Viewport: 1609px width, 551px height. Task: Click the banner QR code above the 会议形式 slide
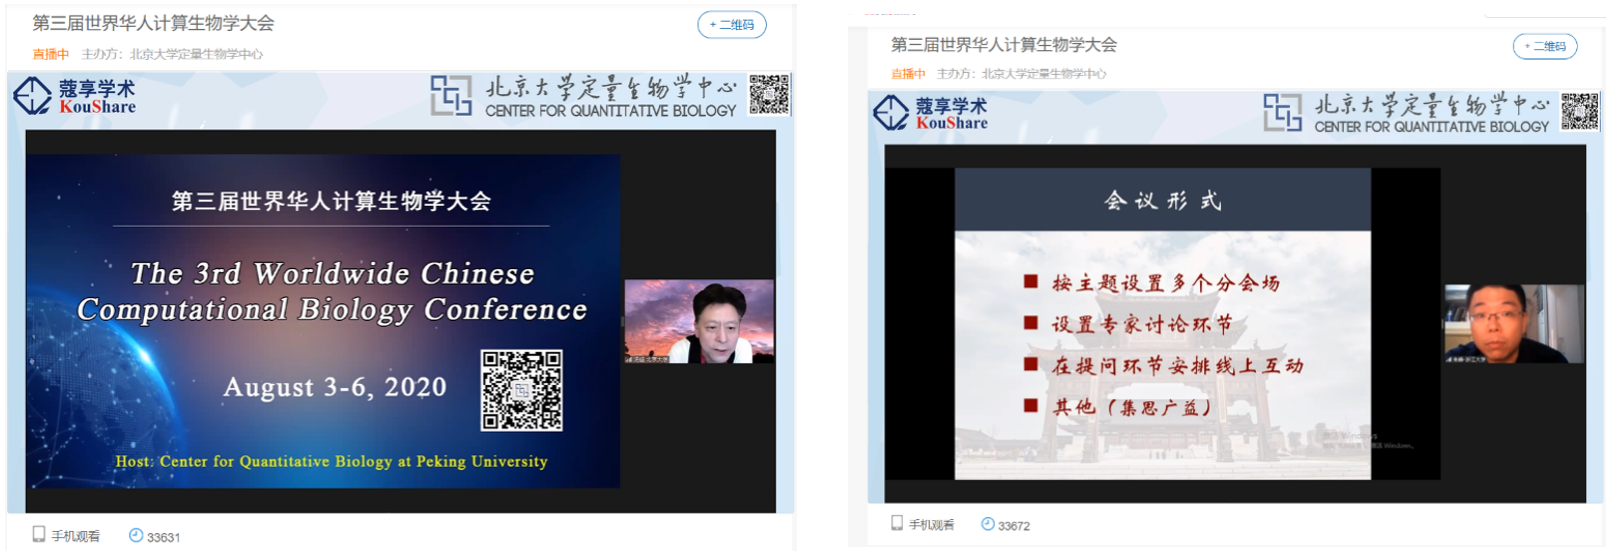[x=1580, y=112]
